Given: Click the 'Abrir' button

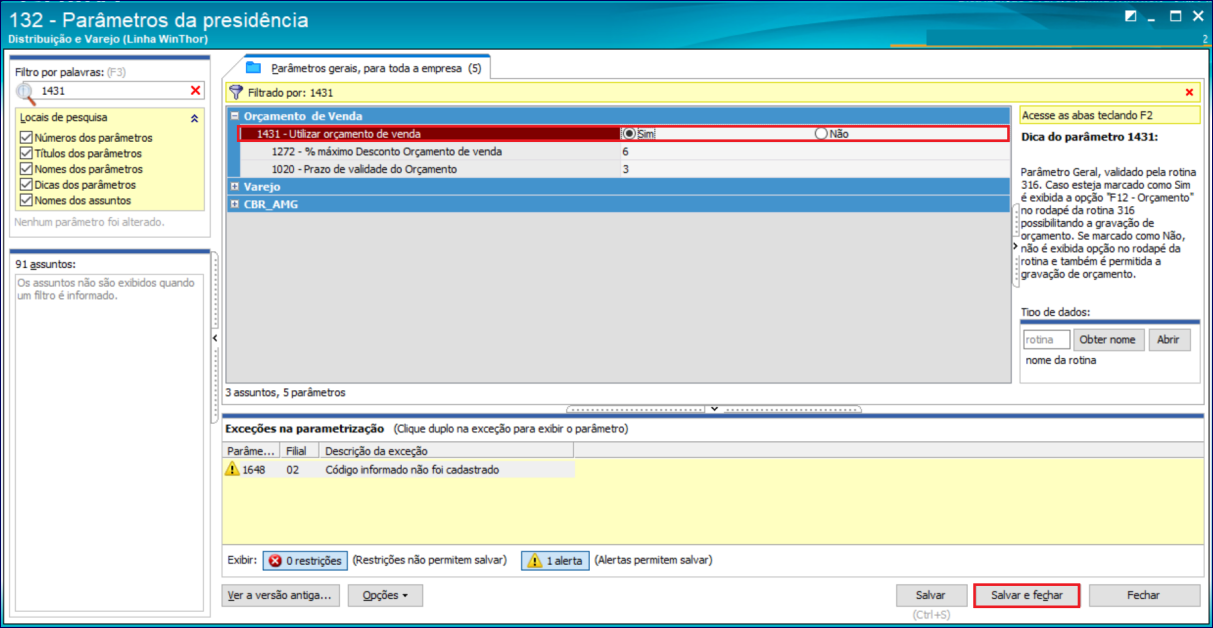Looking at the screenshot, I should pyautogui.click(x=1169, y=340).
